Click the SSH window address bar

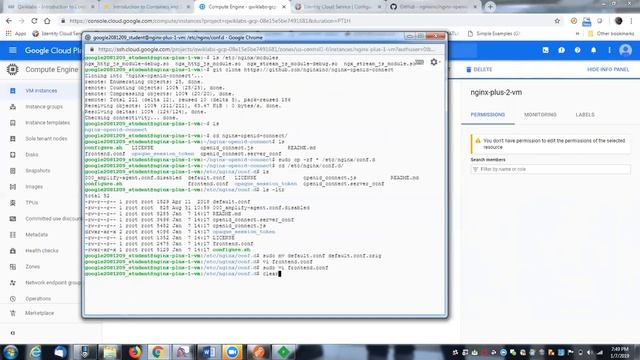pos(265,49)
